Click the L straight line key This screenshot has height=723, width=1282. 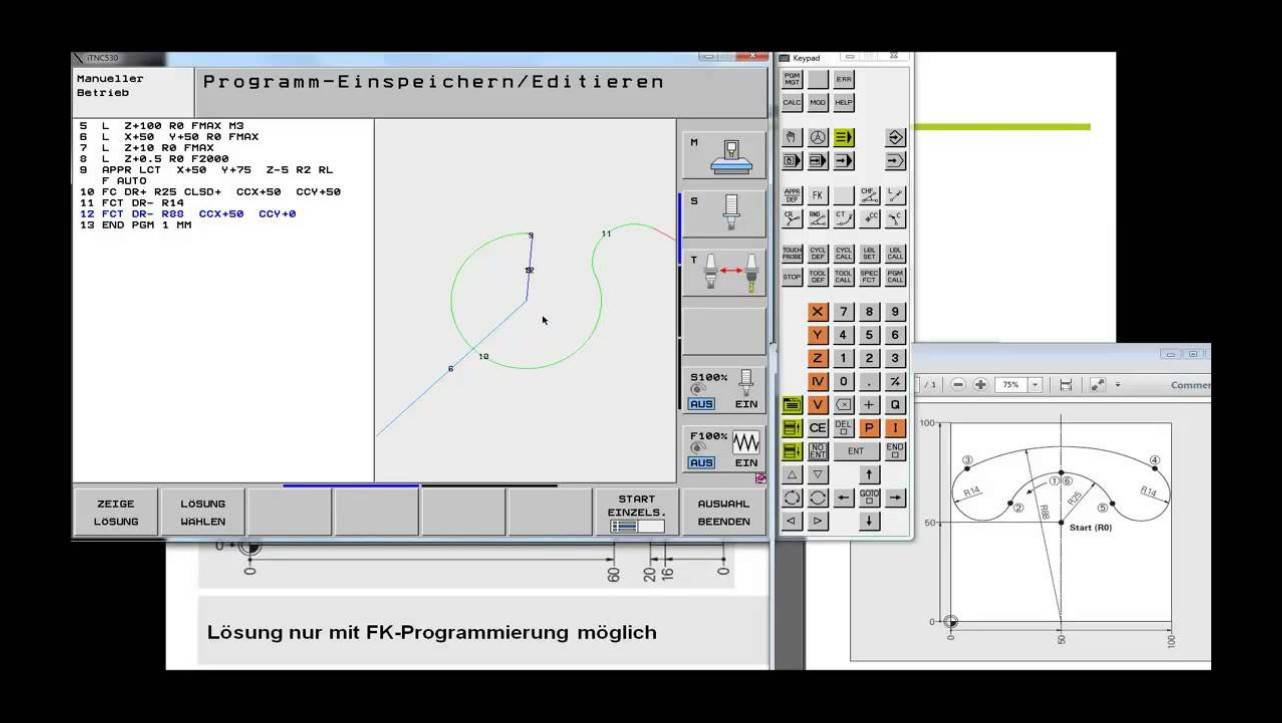895,196
